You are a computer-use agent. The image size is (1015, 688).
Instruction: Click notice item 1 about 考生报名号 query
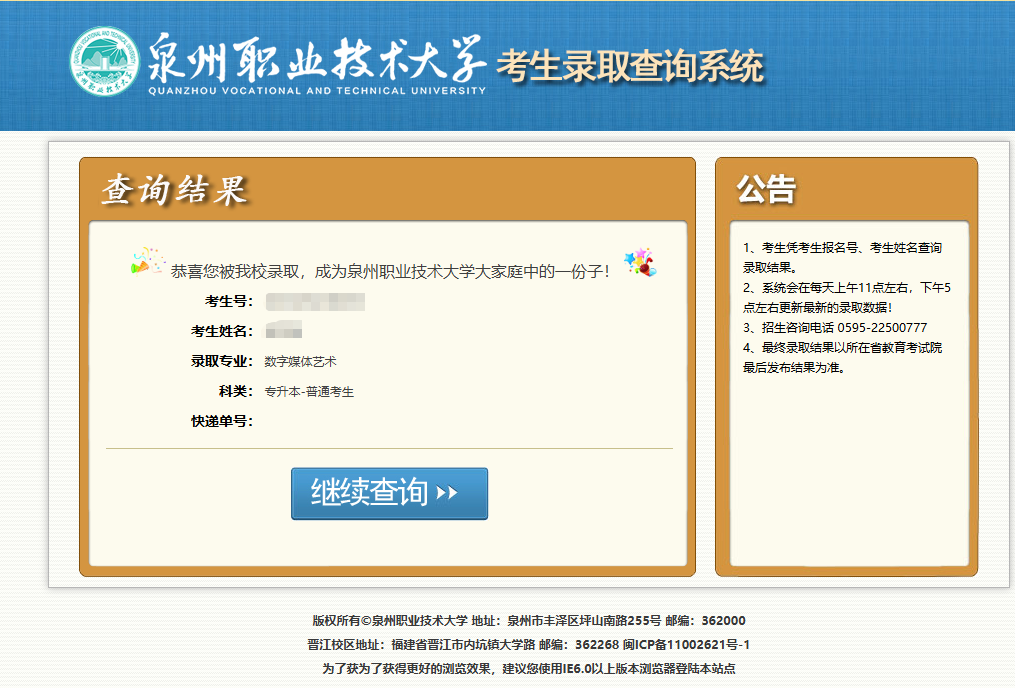coord(842,257)
